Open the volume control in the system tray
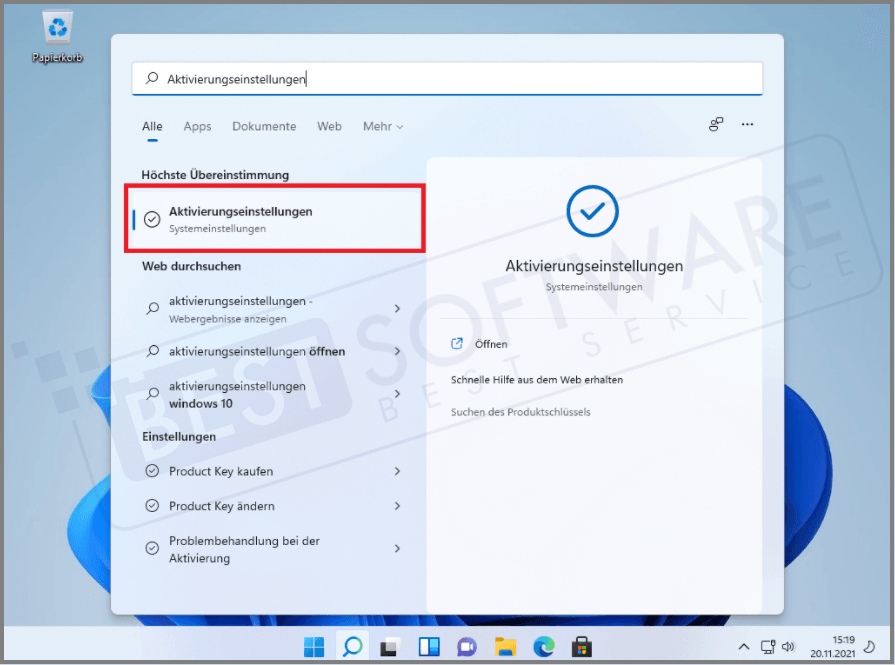Image resolution: width=895 pixels, height=665 pixels. [789, 647]
